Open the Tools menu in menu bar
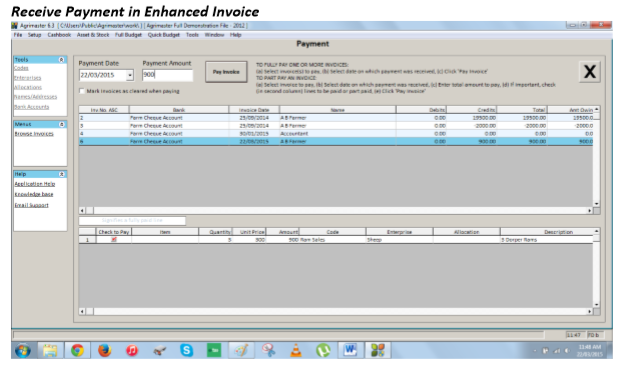625x369 pixels. (x=192, y=35)
